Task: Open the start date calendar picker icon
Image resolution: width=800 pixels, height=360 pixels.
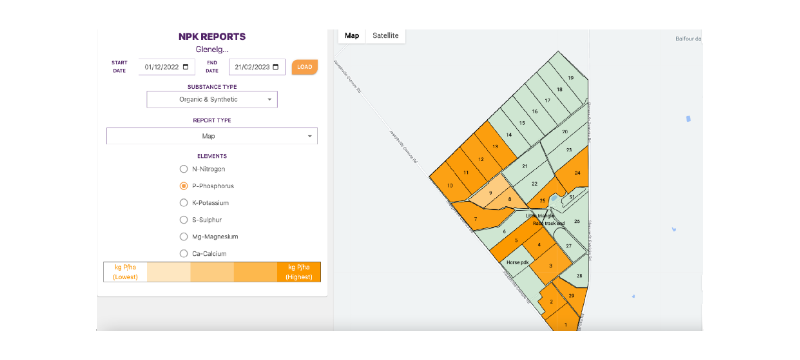Action: coord(185,67)
